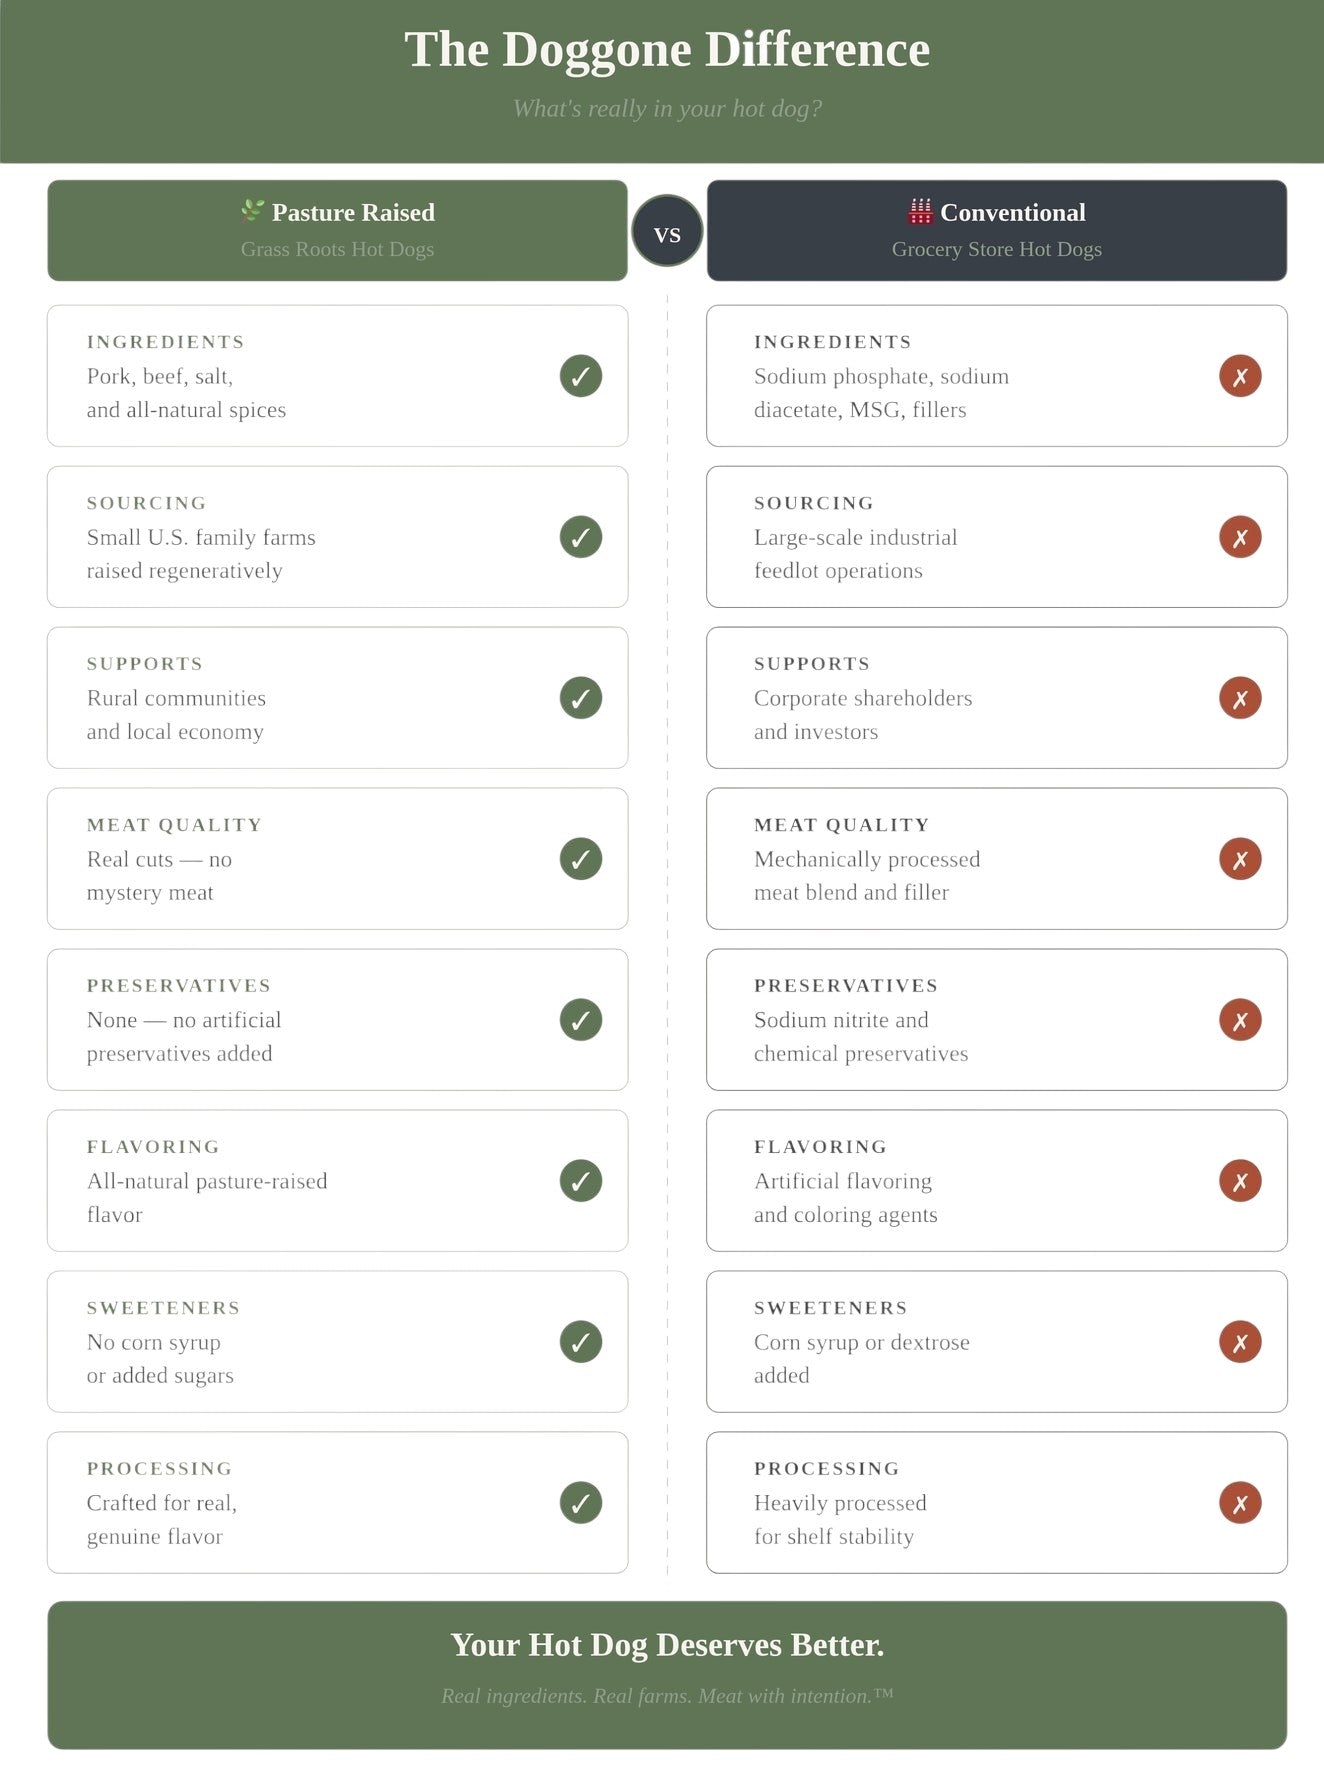
Task: Click the green checkmark on Small U.S. family farms
Action: (581, 537)
